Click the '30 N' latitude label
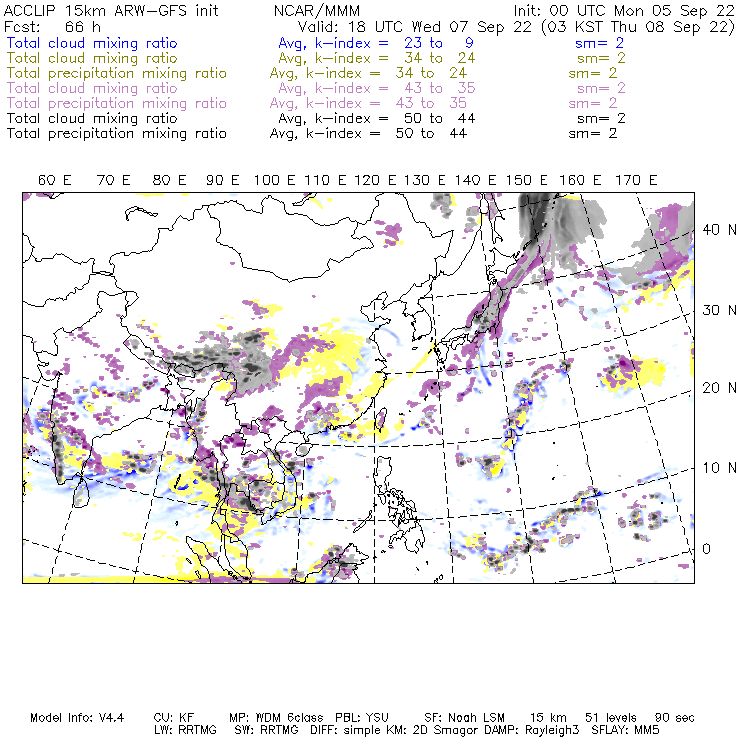Screen dimensions: 740x740 click(x=719, y=310)
